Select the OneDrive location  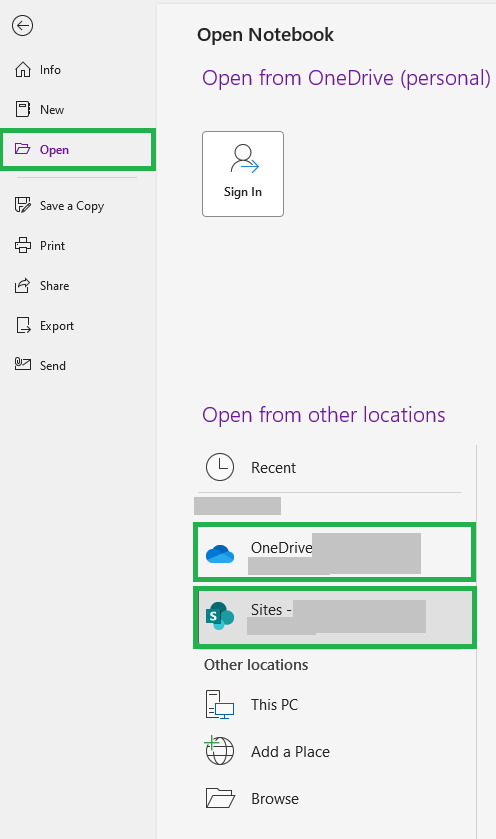point(335,553)
